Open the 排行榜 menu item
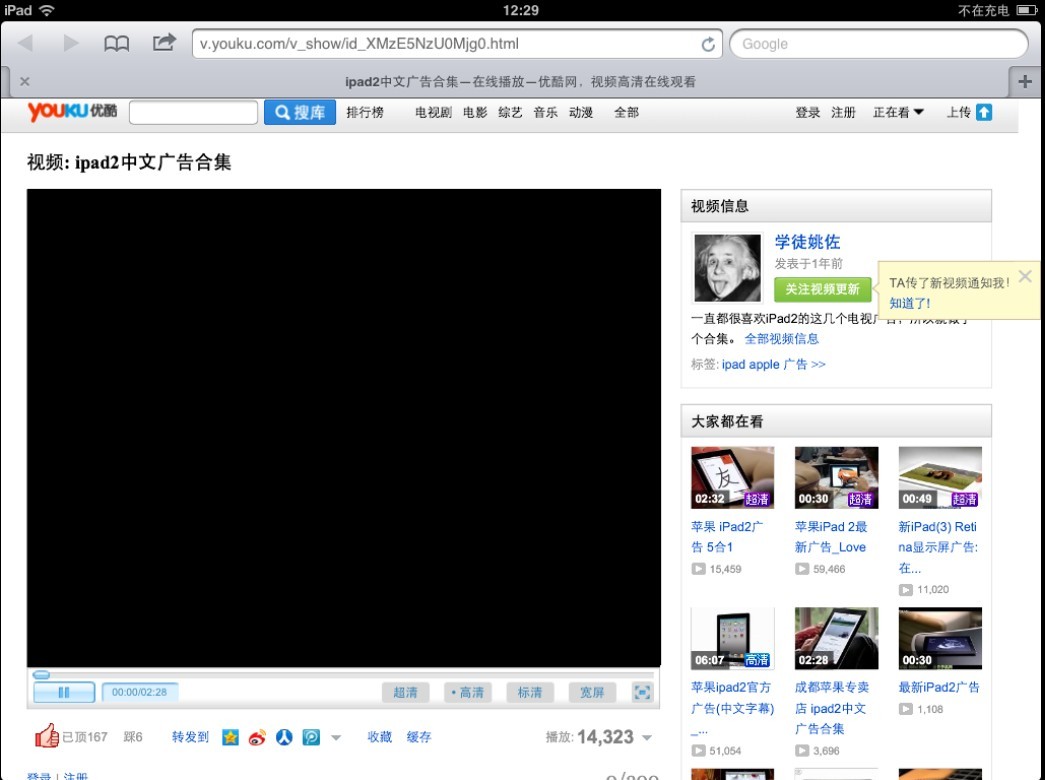The image size is (1045, 780). coord(365,112)
